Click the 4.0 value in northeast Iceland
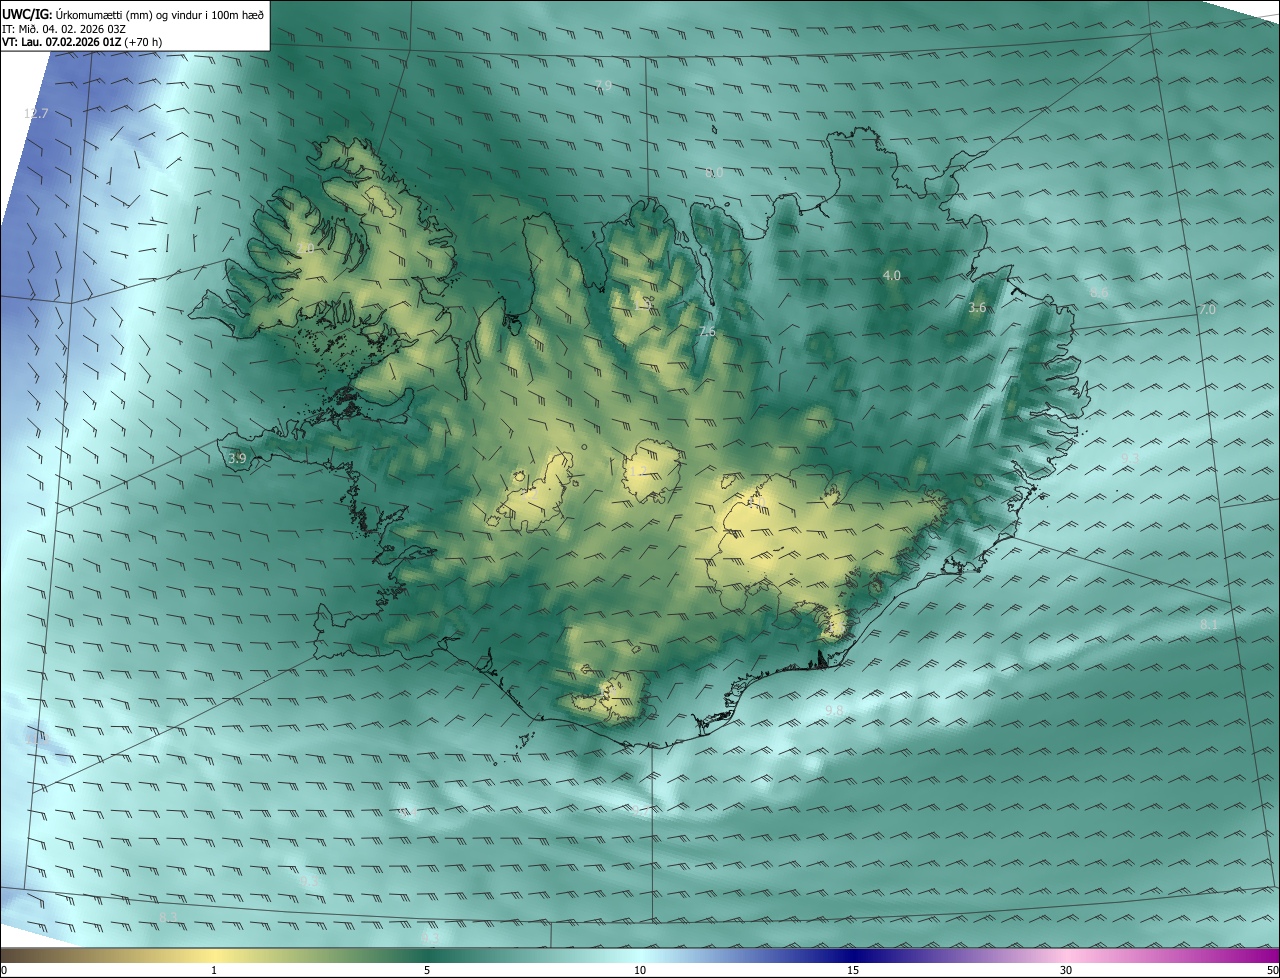This screenshot has width=1280, height=978. tap(892, 275)
